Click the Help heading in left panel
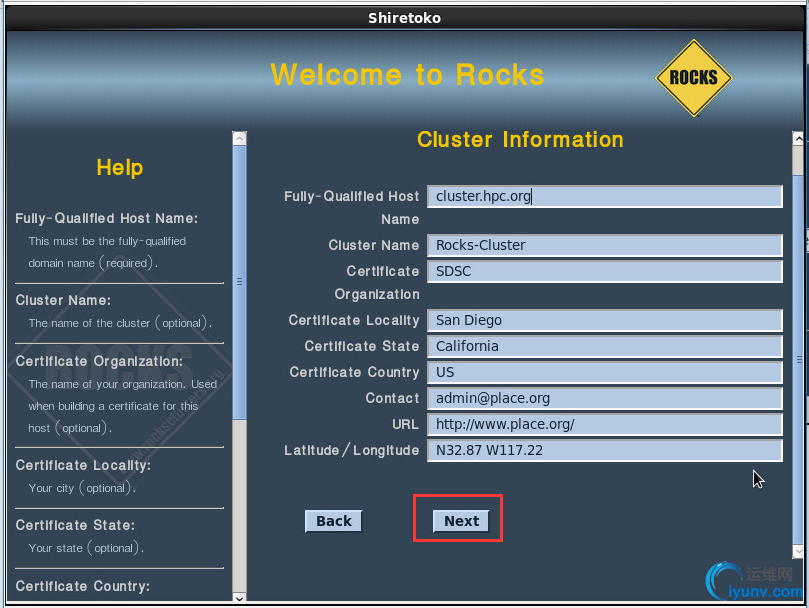This screenshot has height=608, width=809. click(x=120, y=168)
